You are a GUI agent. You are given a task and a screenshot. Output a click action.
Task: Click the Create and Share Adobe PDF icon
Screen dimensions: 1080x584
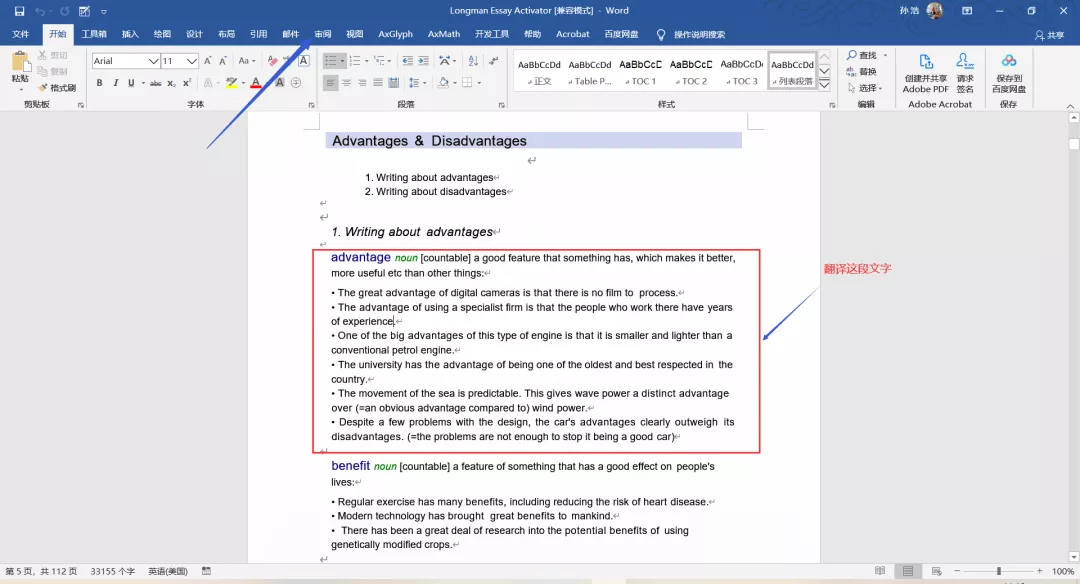[x=925, y=71]
